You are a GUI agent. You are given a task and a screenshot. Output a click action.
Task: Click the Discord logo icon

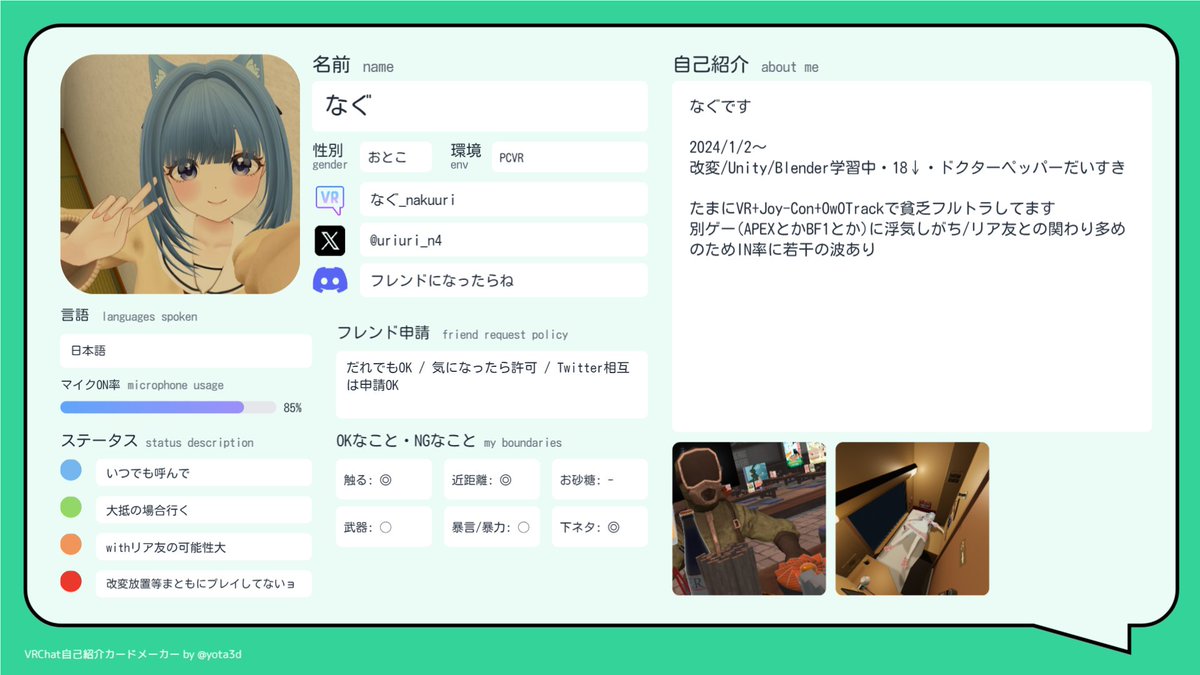(330, 280)
